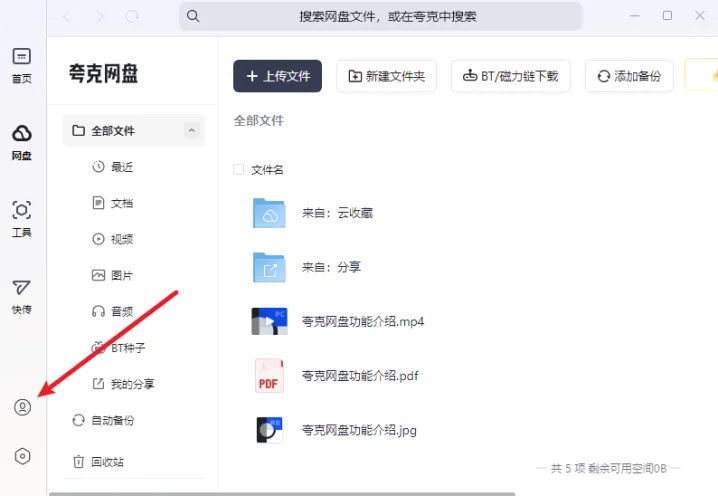Click the file name 夸克网盘功能介绍.pdf
The image size is (718, 496).
coord(360,376)
